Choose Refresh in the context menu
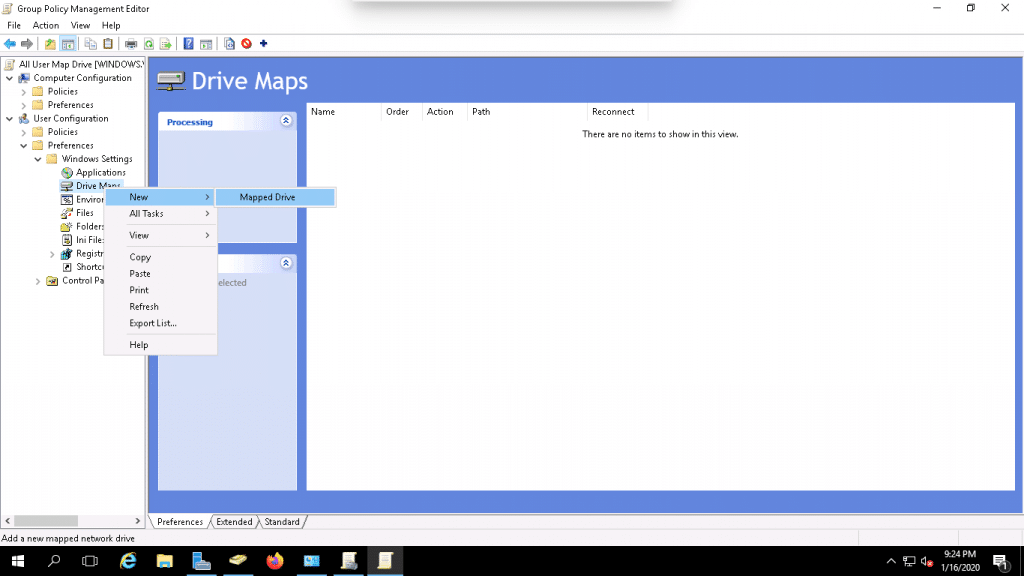 click(161, 306)
